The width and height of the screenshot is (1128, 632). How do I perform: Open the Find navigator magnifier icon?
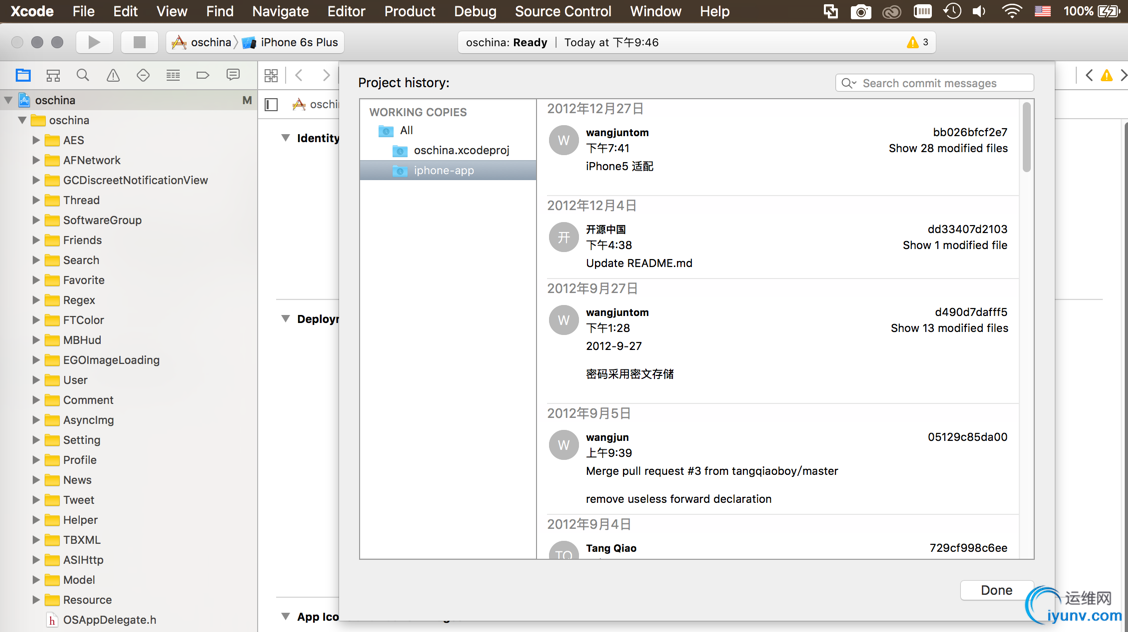pos(83,75)
